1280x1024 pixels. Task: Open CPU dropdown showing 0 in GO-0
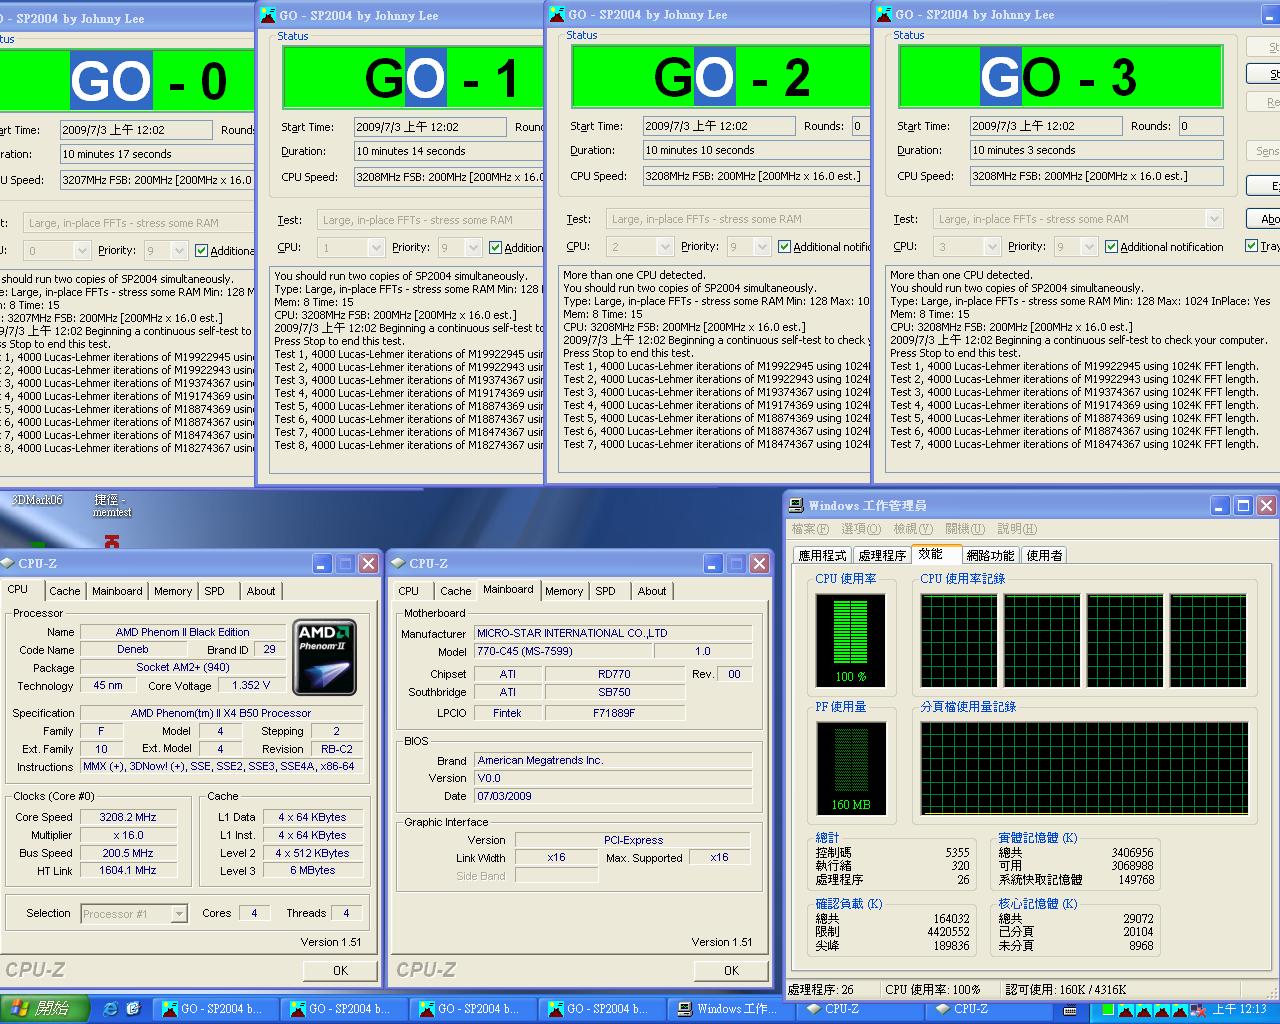tap(82, 251)
